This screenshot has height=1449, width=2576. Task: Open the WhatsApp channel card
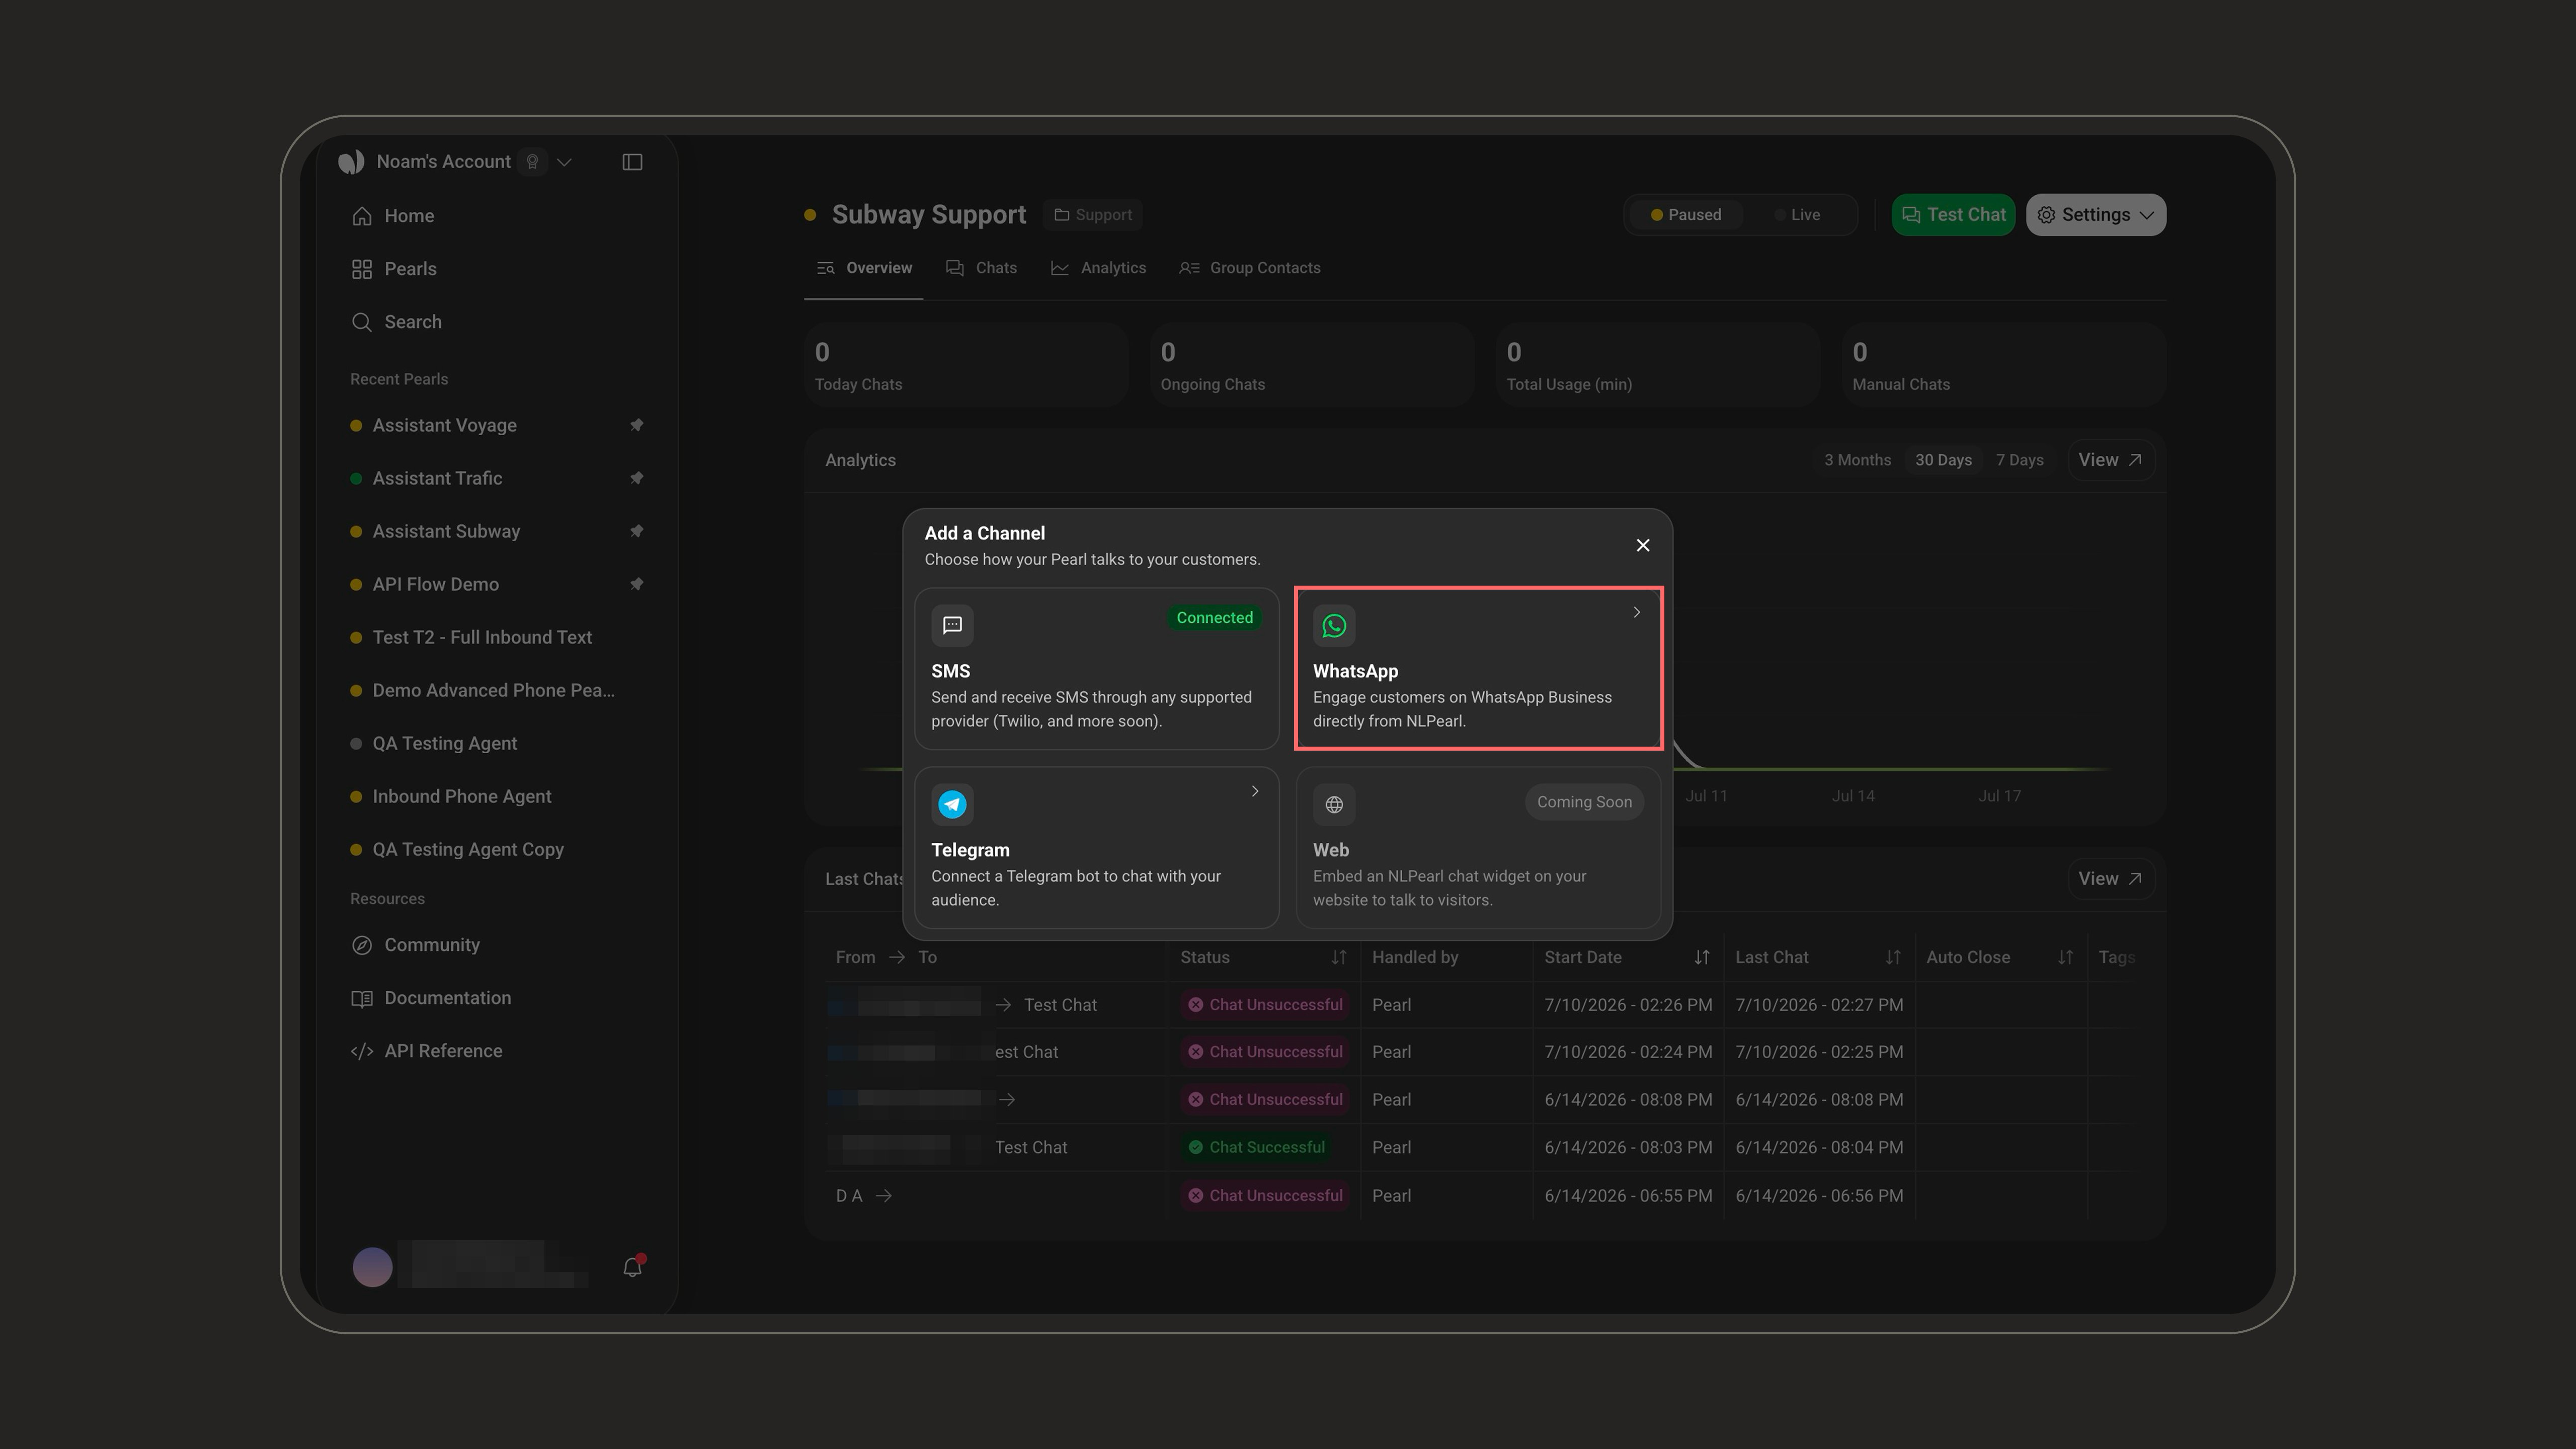click(1478, 668)
